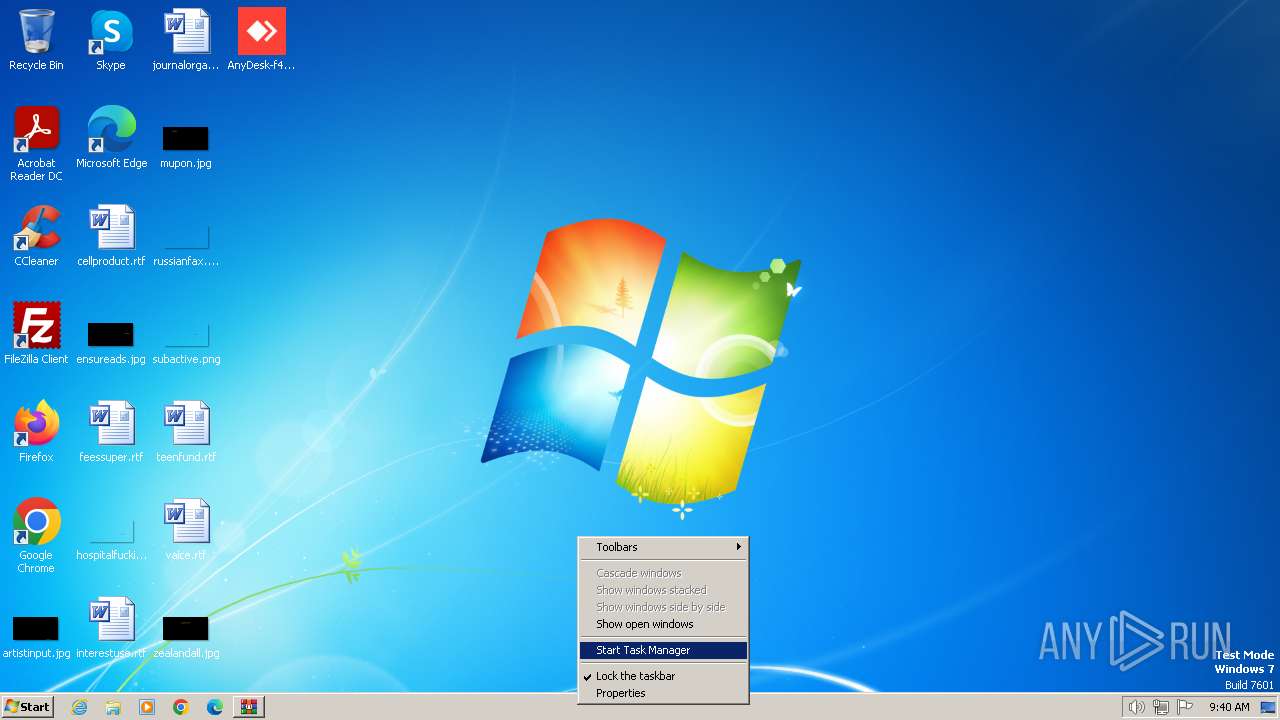Select the Skype desktop shortcut
The height and width of the screenshot is (720, 1280).
click(x=111, y=40)
